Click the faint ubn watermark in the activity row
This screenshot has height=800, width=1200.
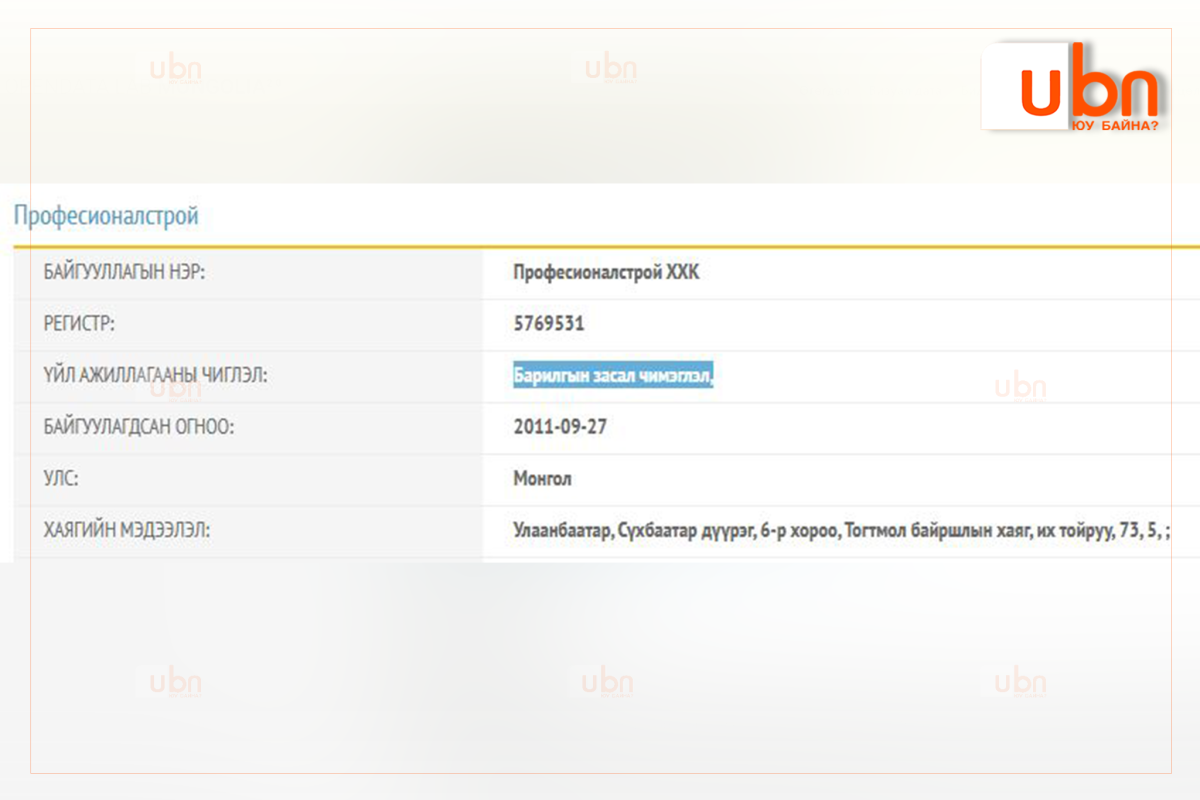[1020, 387]
